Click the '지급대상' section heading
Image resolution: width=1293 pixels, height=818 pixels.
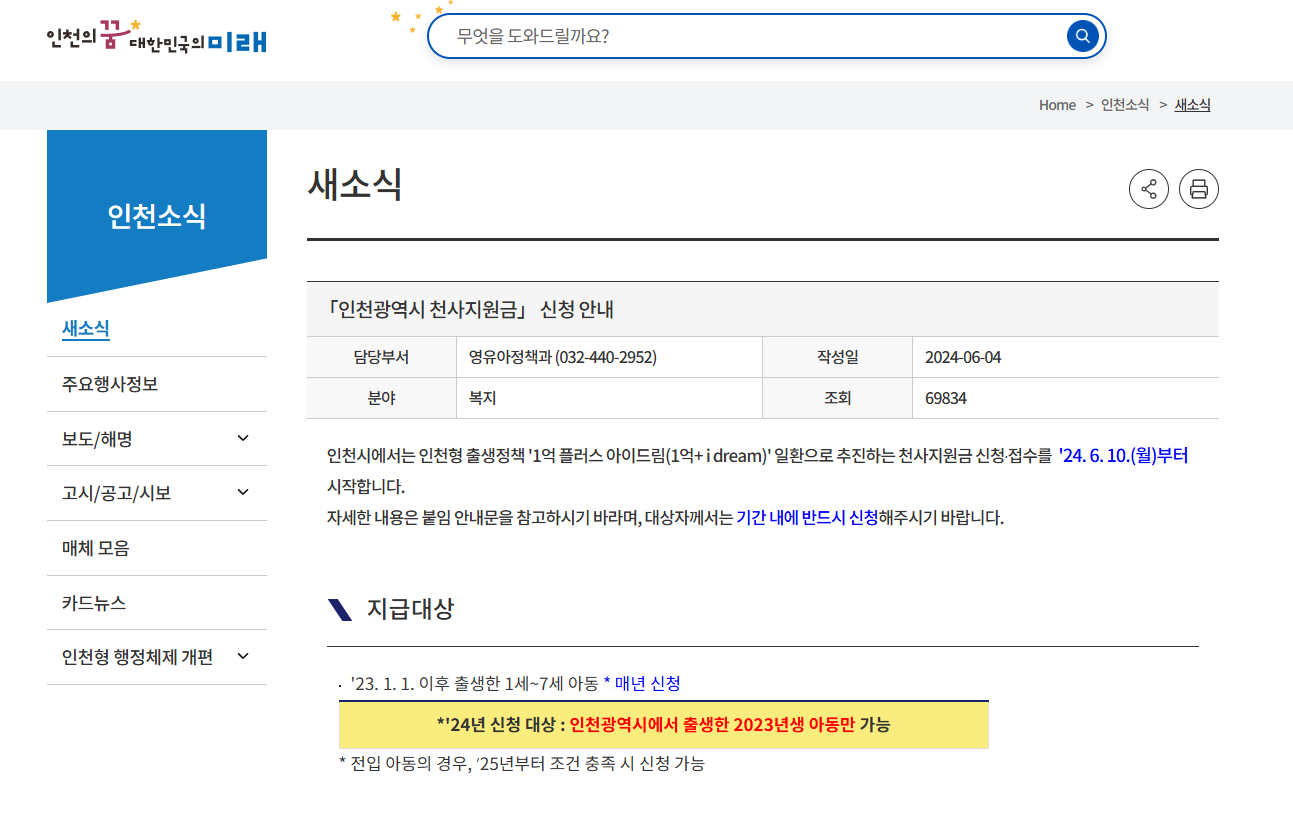410,609
